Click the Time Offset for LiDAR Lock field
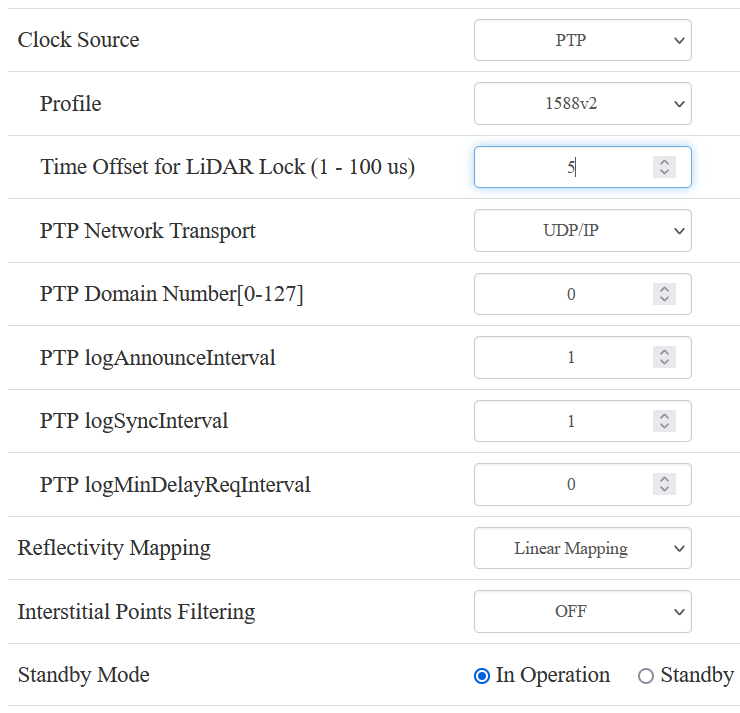740x713 pixels. (560, 167)
